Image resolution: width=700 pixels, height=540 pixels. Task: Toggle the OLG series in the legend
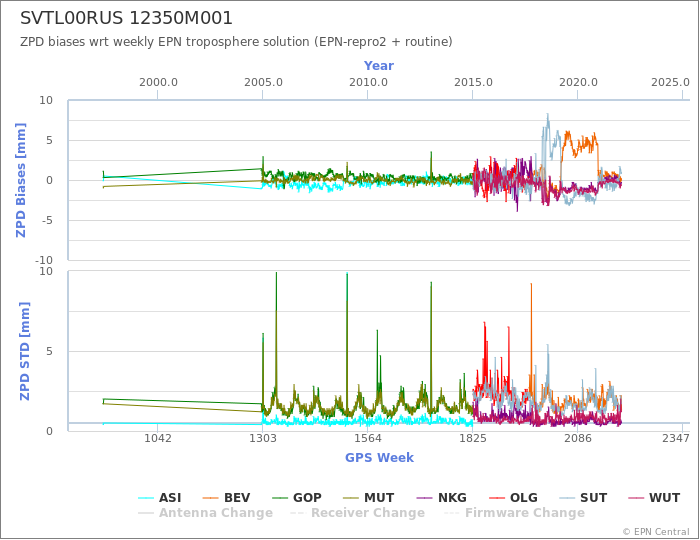pos(513,498)
